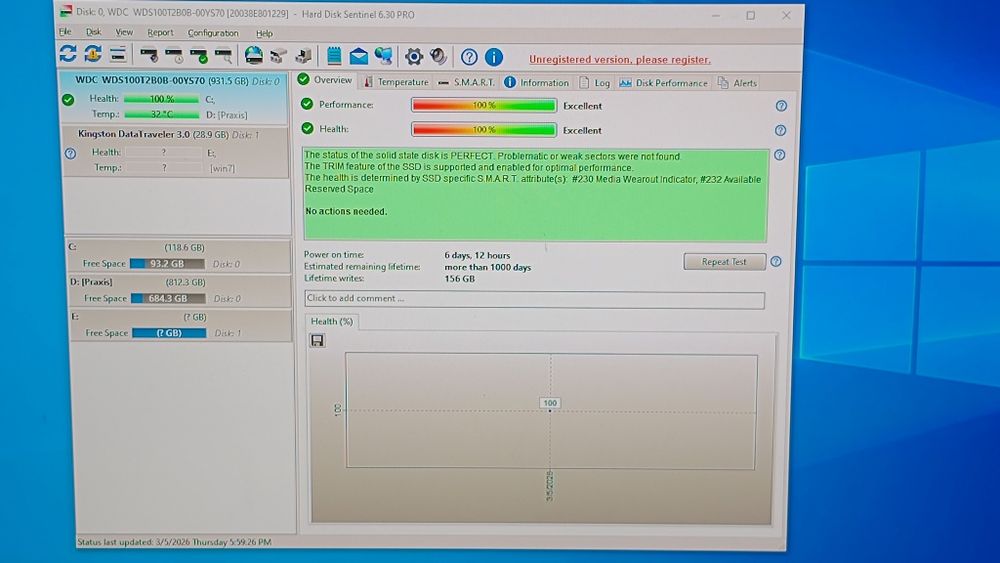Click the E: partition free space bar
1000x563 pixels.
169,333
